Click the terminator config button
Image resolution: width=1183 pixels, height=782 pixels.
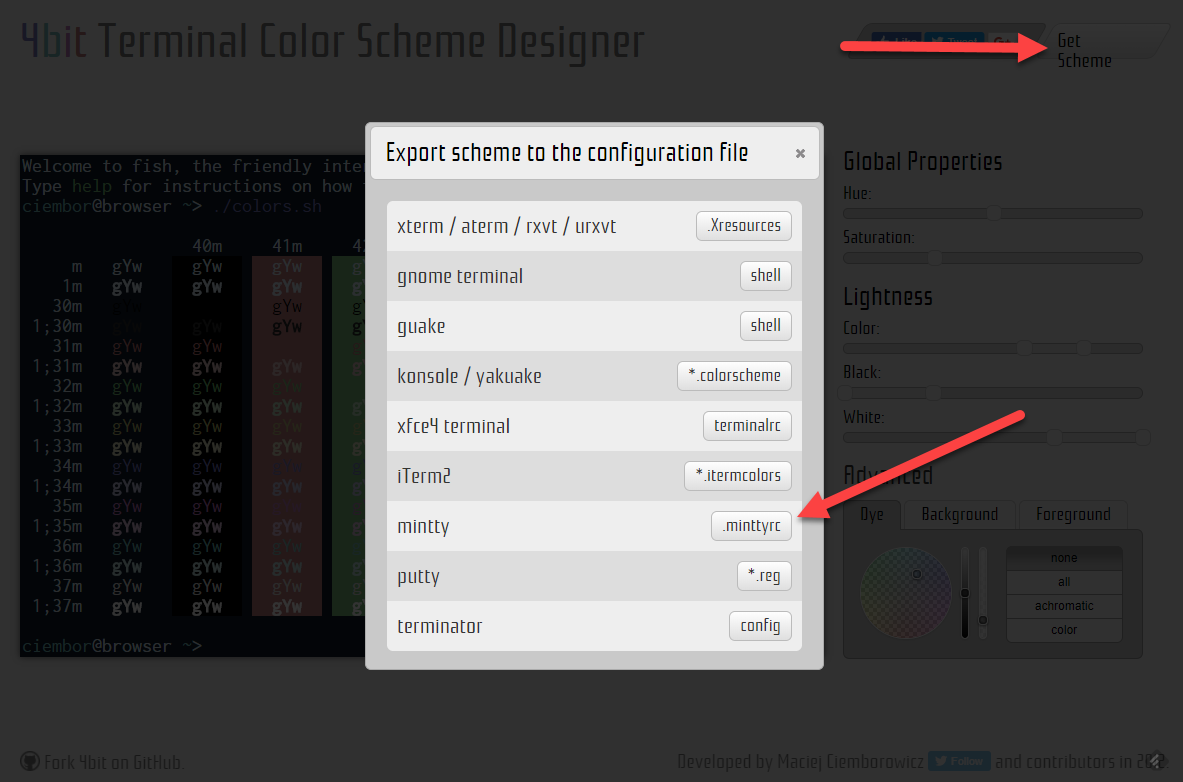click(x=760, y=626)
